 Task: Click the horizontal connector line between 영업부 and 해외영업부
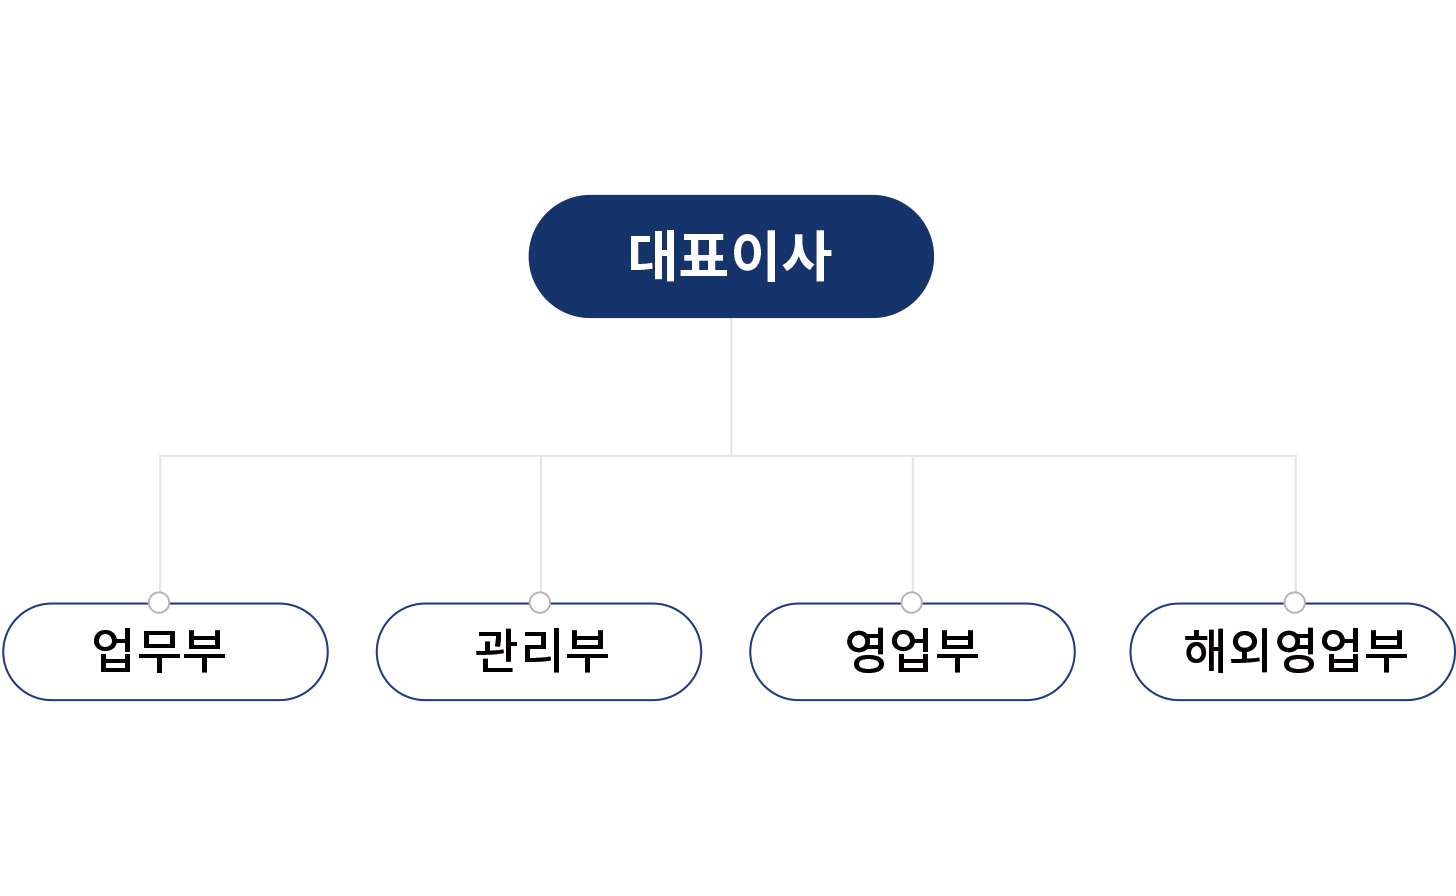[x=1104, y=456]
